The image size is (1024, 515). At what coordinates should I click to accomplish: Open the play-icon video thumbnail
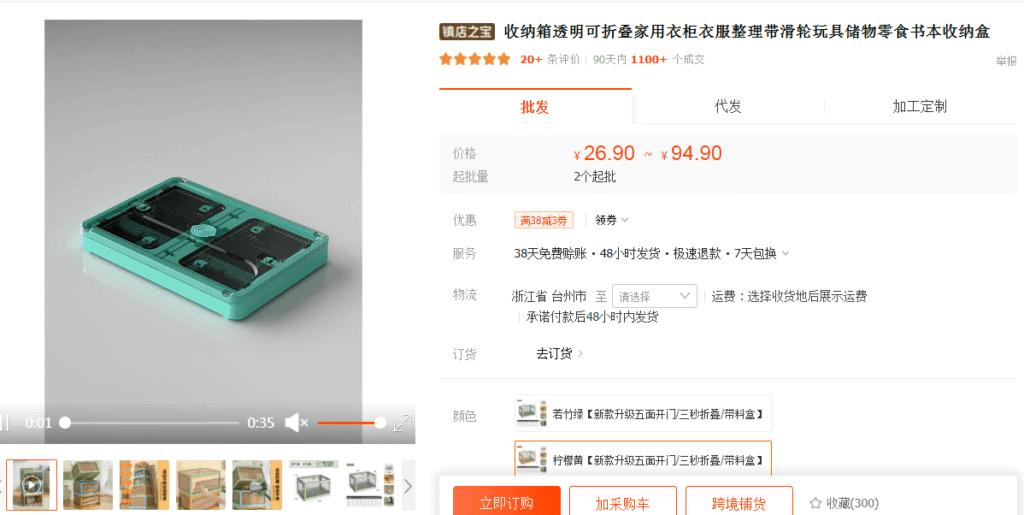pyautogui.click(x=32, y=484)
